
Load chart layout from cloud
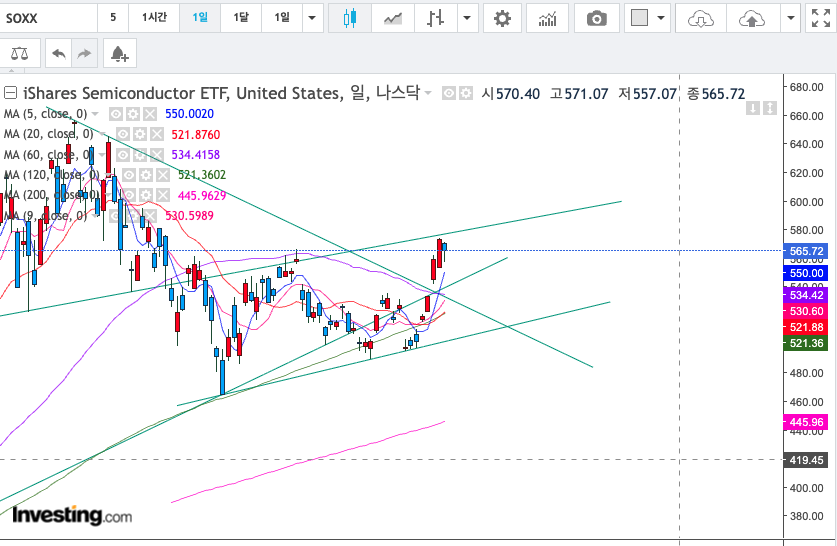click(700, 19)
